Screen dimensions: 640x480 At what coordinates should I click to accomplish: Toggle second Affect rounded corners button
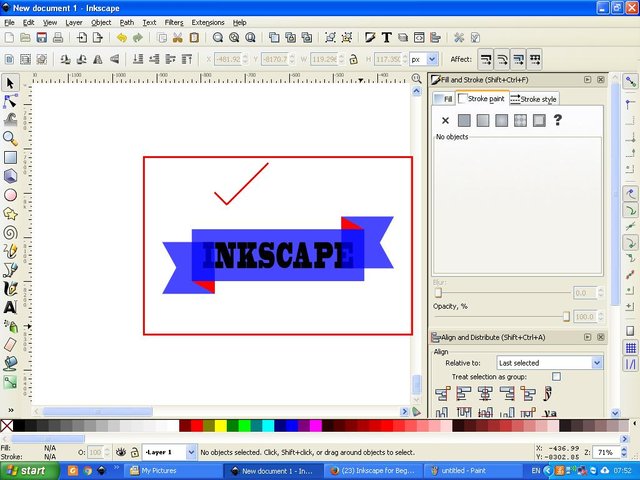point(502,60)
